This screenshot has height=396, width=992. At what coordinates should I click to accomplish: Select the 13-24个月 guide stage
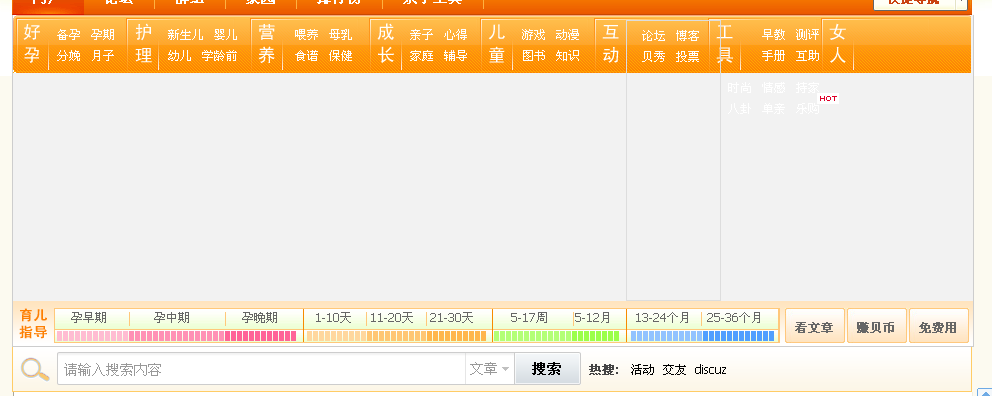(662, 318)
